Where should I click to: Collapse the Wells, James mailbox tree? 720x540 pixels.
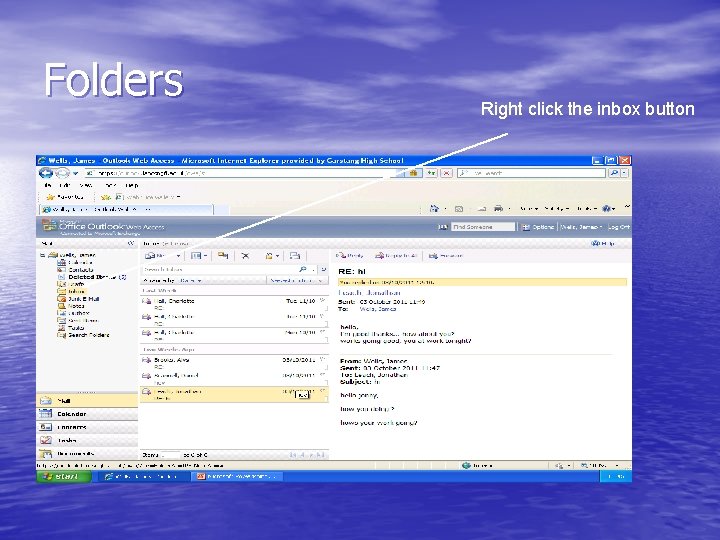coord(42,255)
